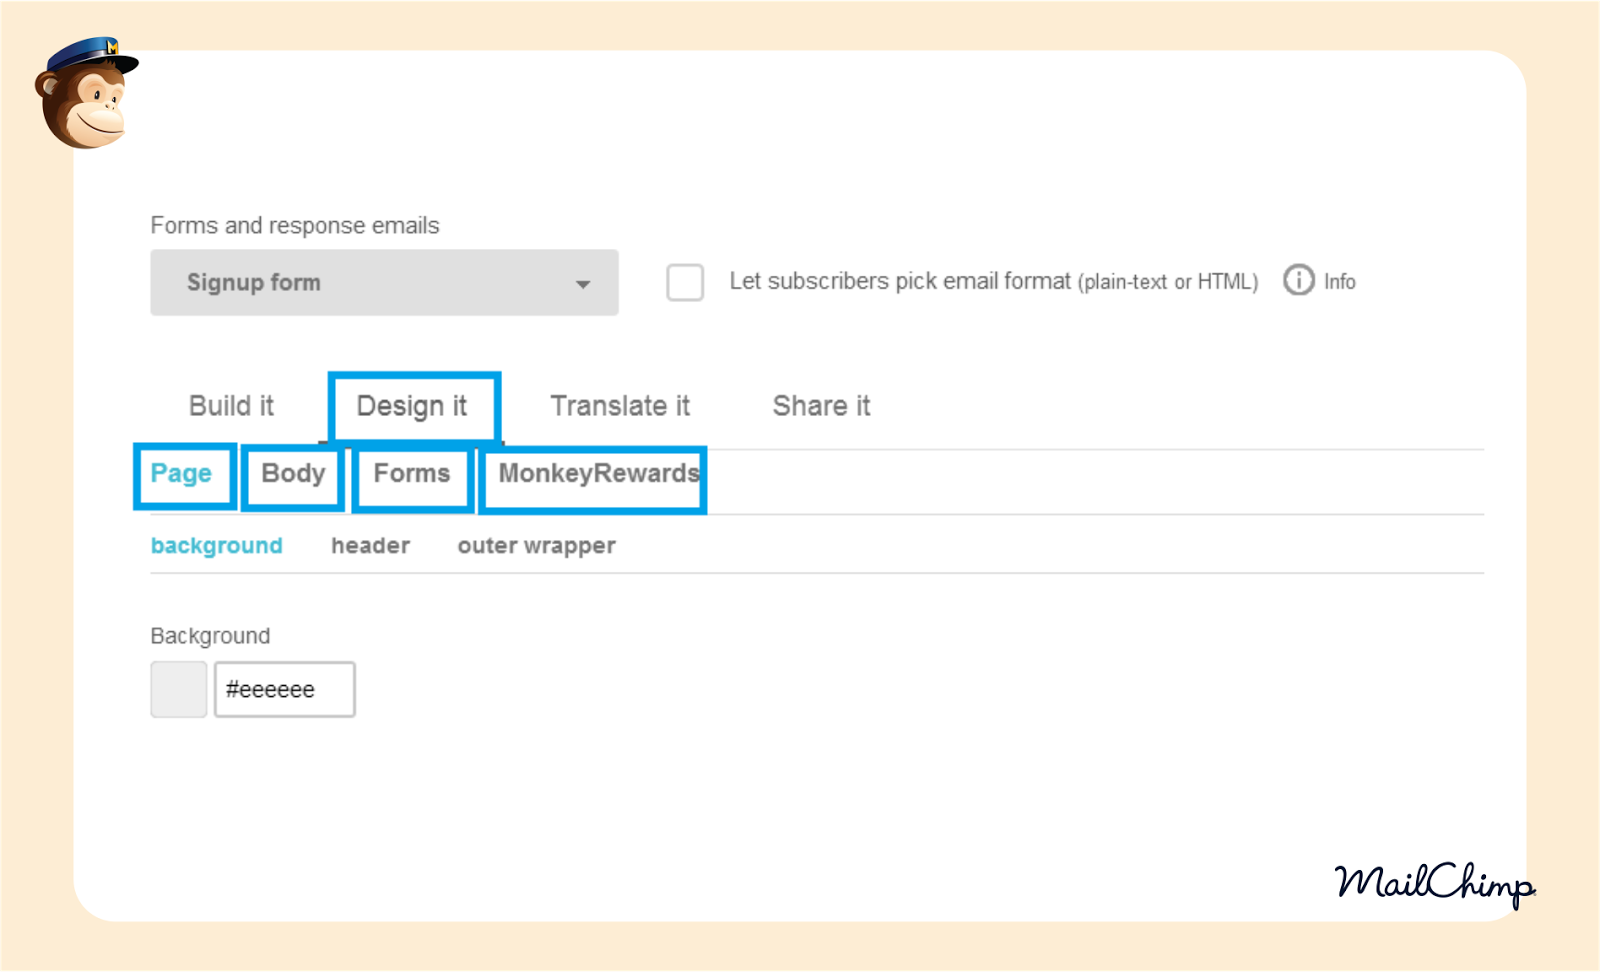This screenshot has width=1600, height=972.
Task: Click the Info circle icon
Action: (x=1298, y=280)
